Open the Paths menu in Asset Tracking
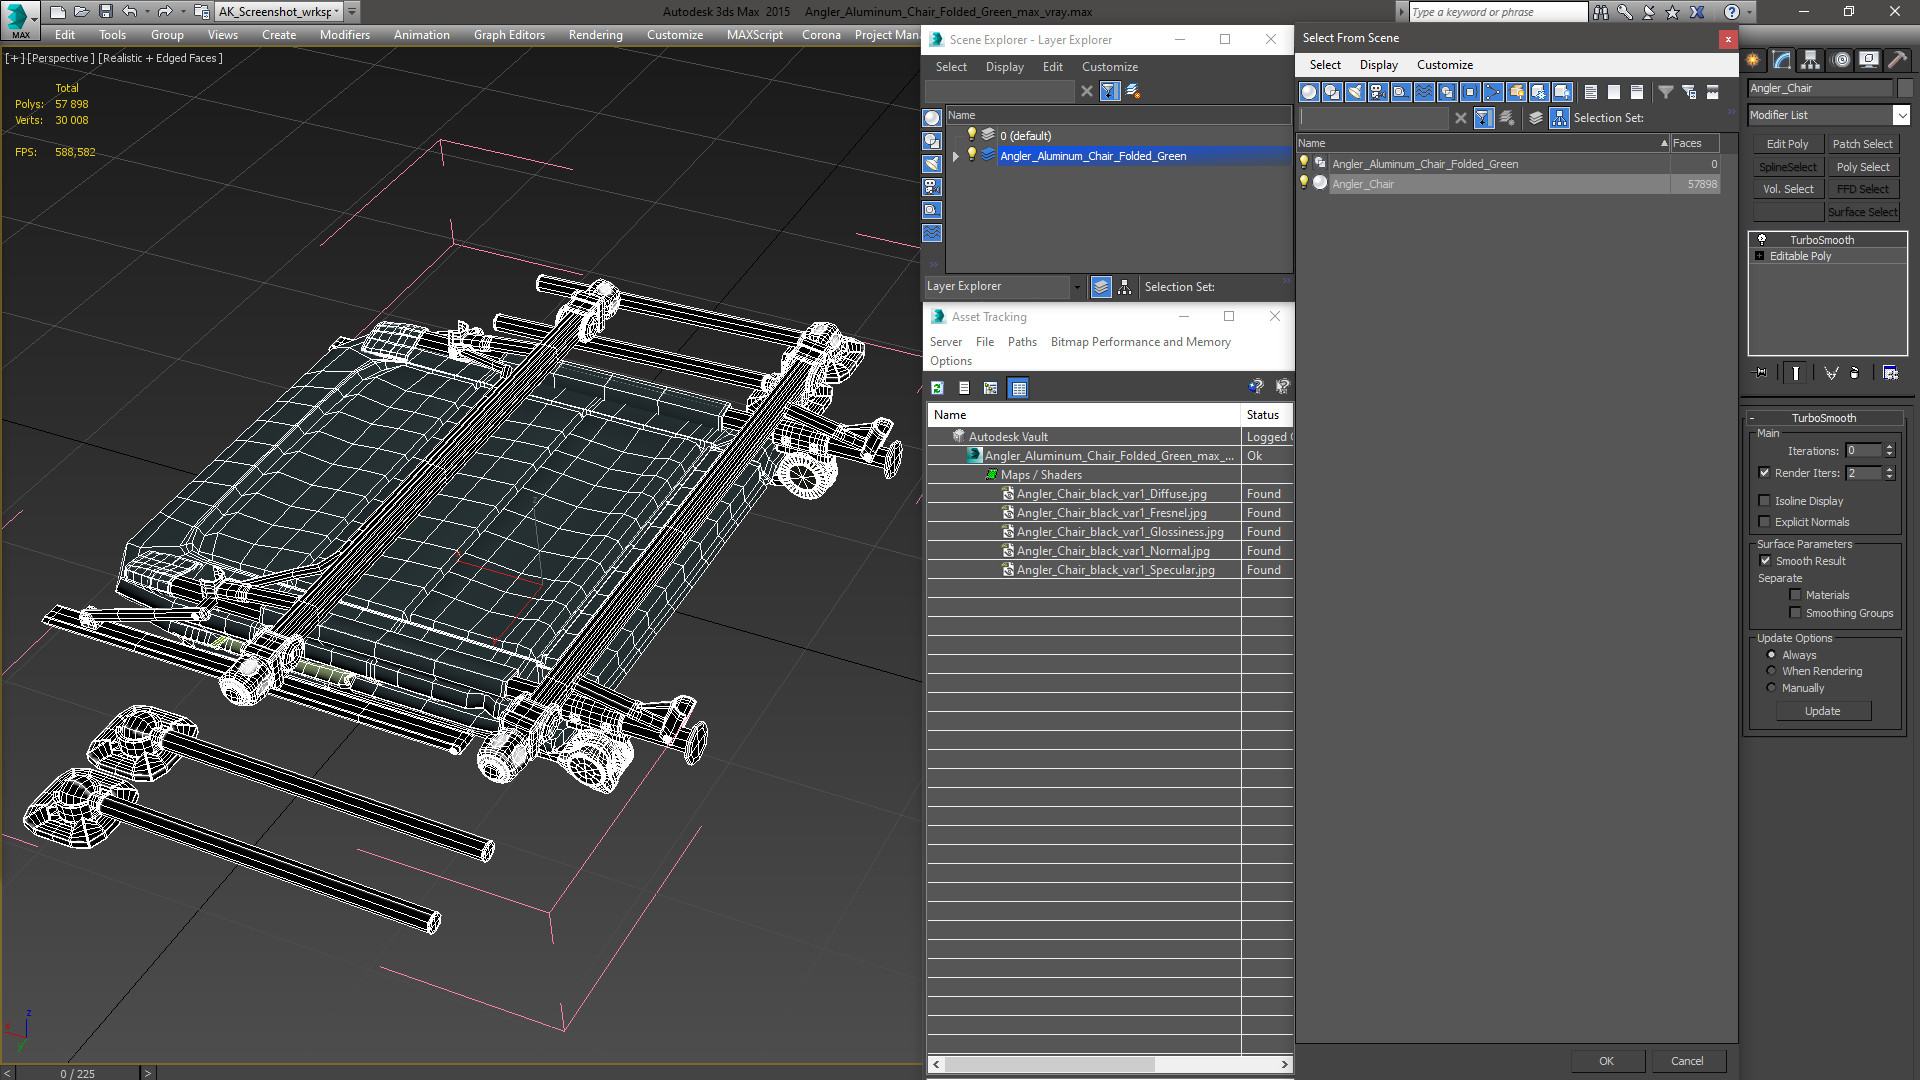 point(1022,342)
